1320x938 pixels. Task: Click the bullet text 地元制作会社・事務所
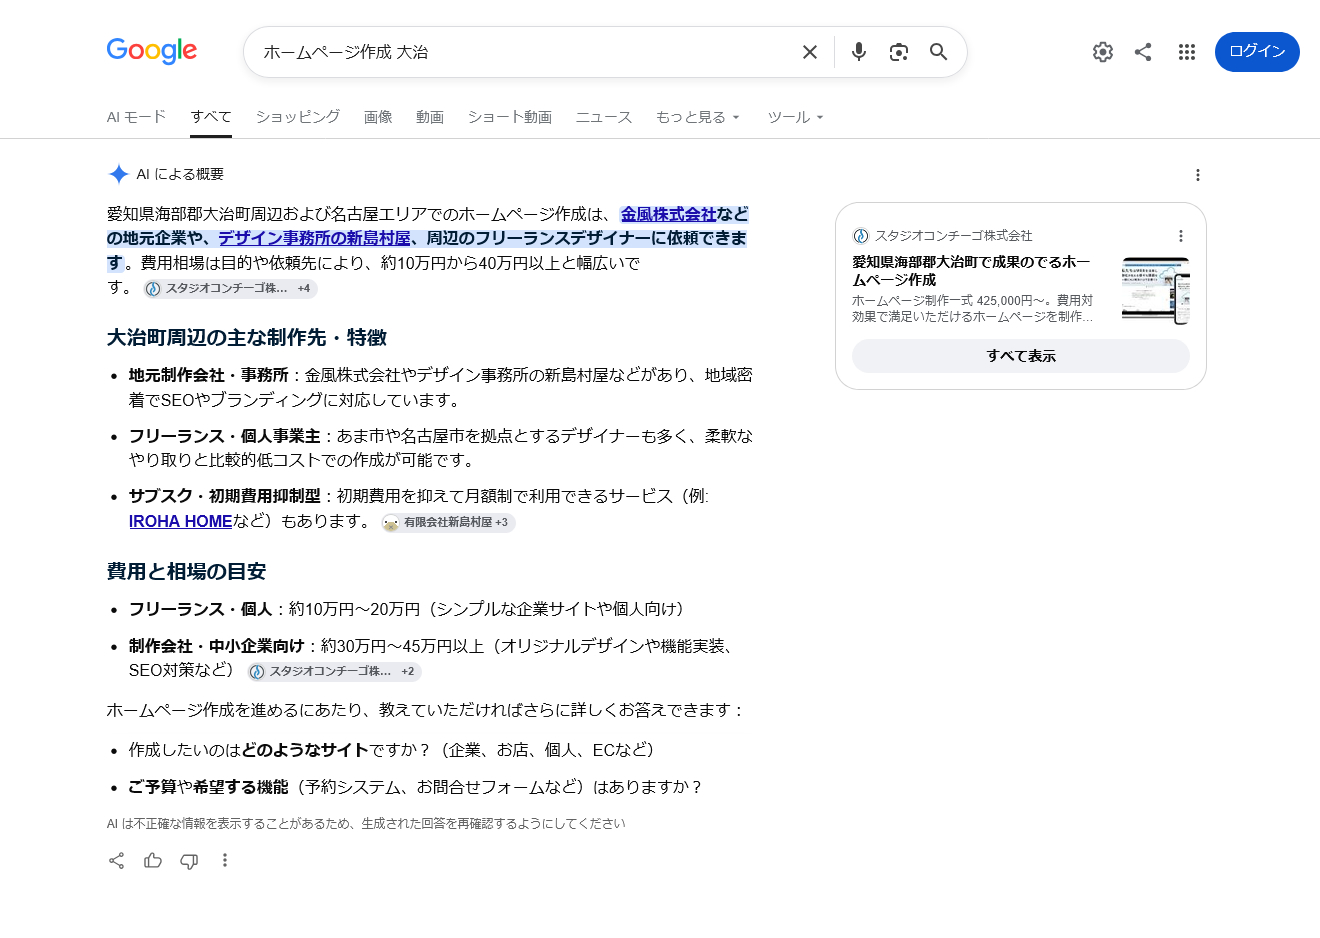(x=209, y=375)
